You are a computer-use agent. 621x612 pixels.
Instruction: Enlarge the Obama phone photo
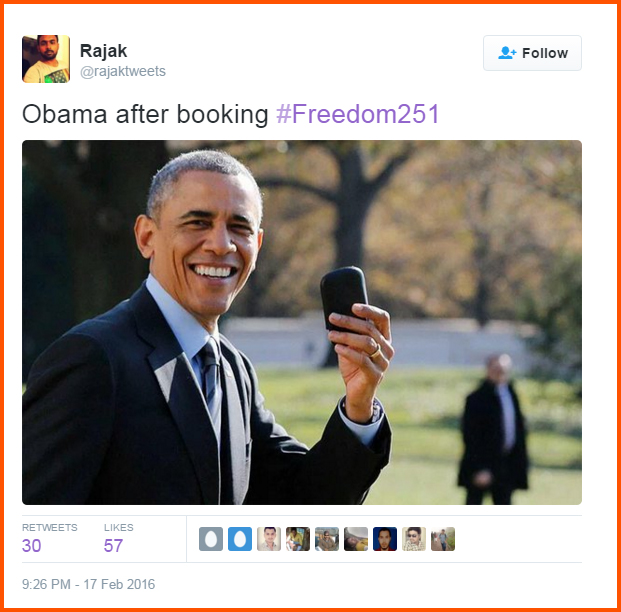(302, 322)
